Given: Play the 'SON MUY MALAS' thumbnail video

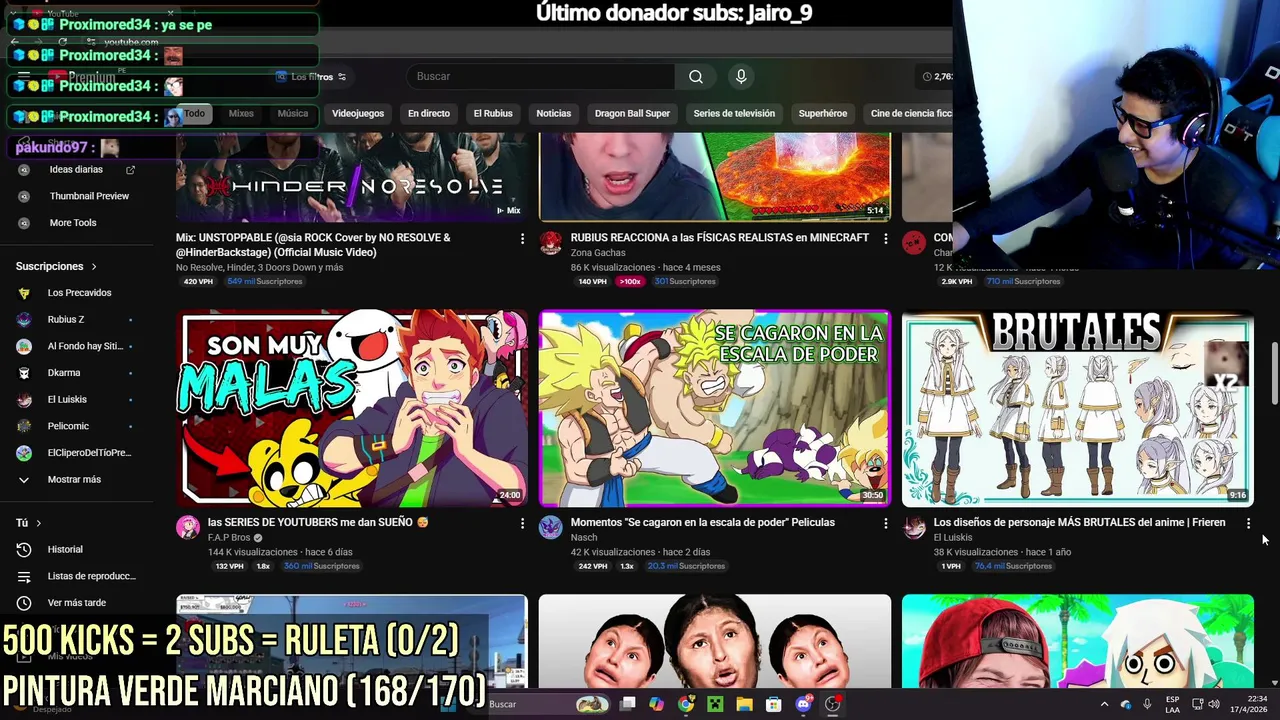Looking at the screenshot, I should (x=352, y=408).
